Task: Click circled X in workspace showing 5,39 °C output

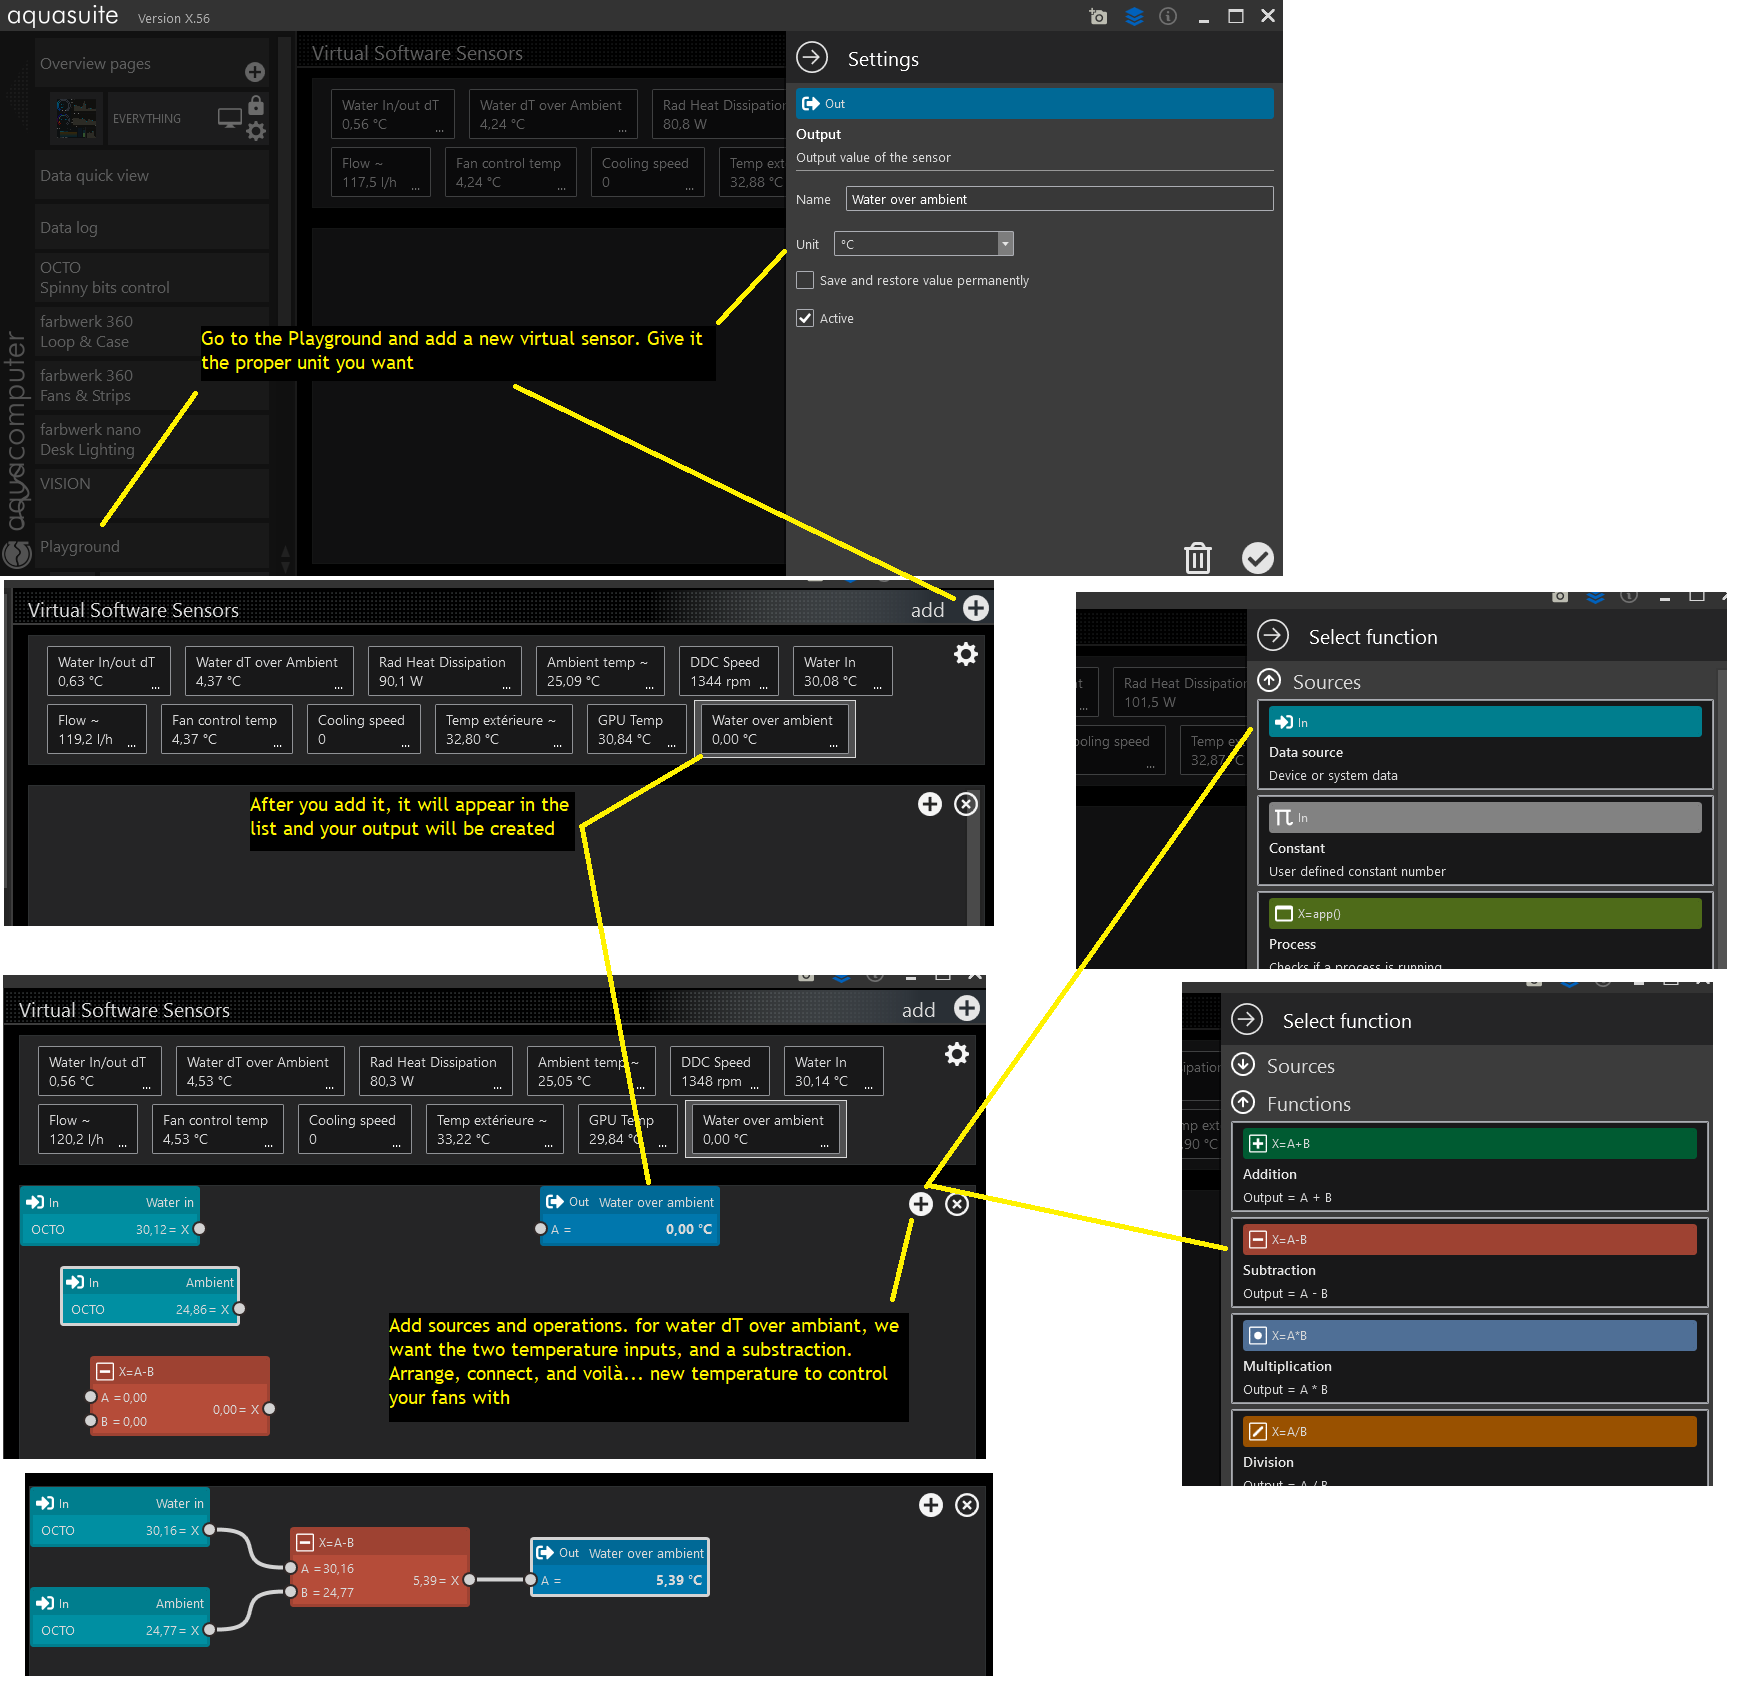Action: 967,1505
